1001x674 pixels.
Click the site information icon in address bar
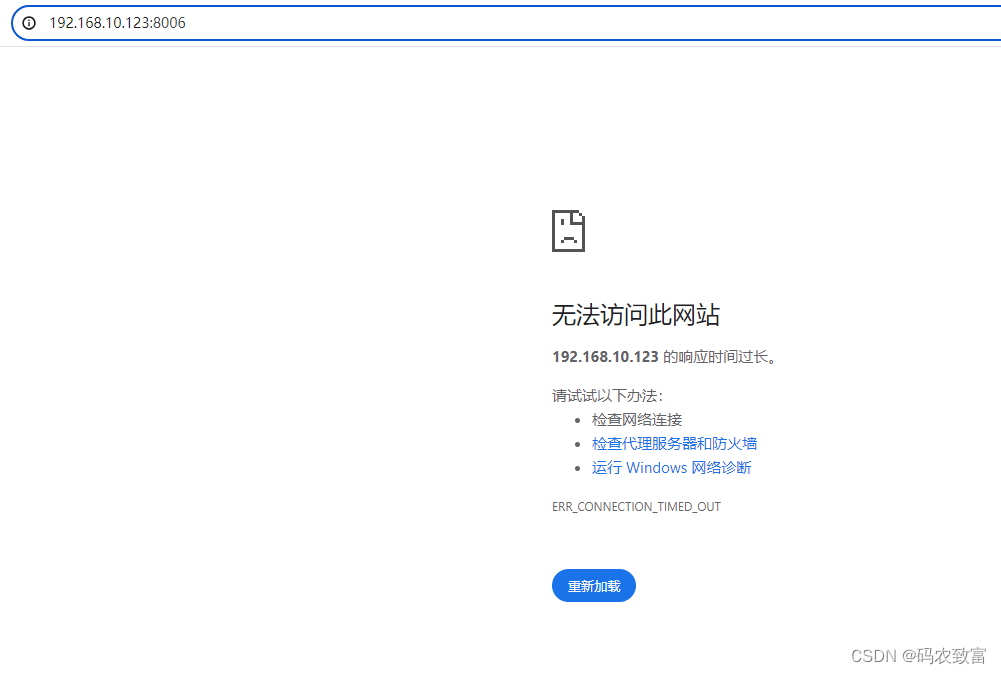tap(29, 23)
